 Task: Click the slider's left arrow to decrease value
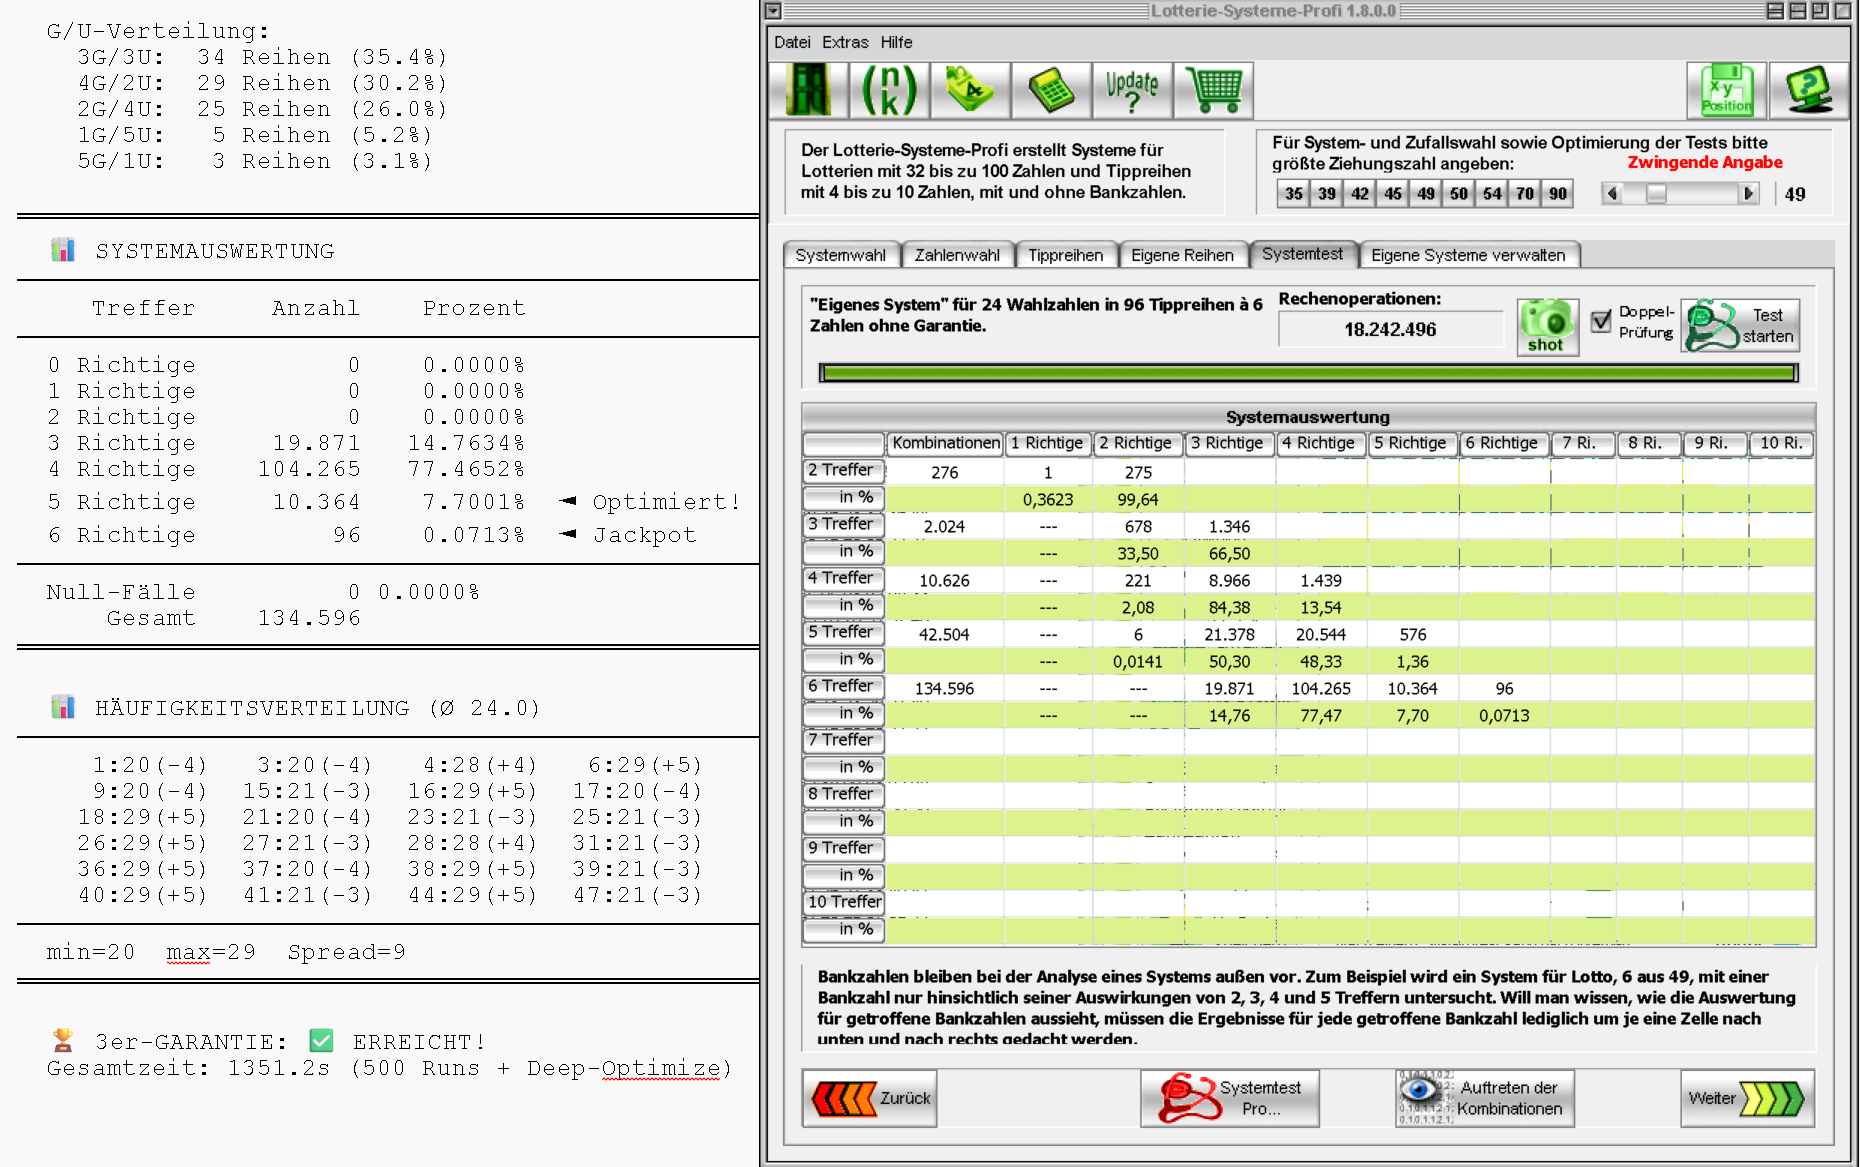tap(1612, 194)
